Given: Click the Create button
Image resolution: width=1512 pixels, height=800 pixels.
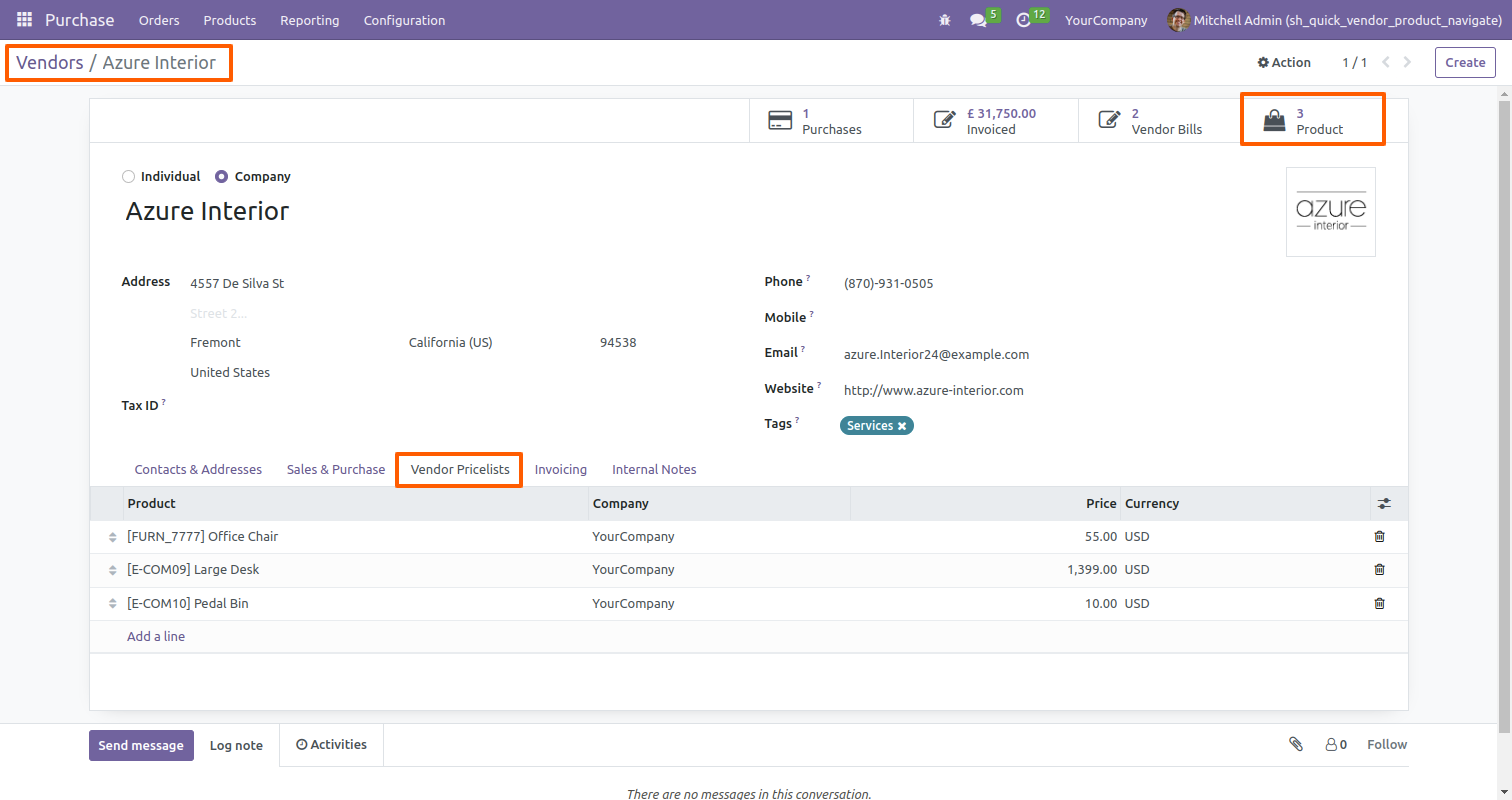Looking at the screenshot, I should tap(1465, 62).
